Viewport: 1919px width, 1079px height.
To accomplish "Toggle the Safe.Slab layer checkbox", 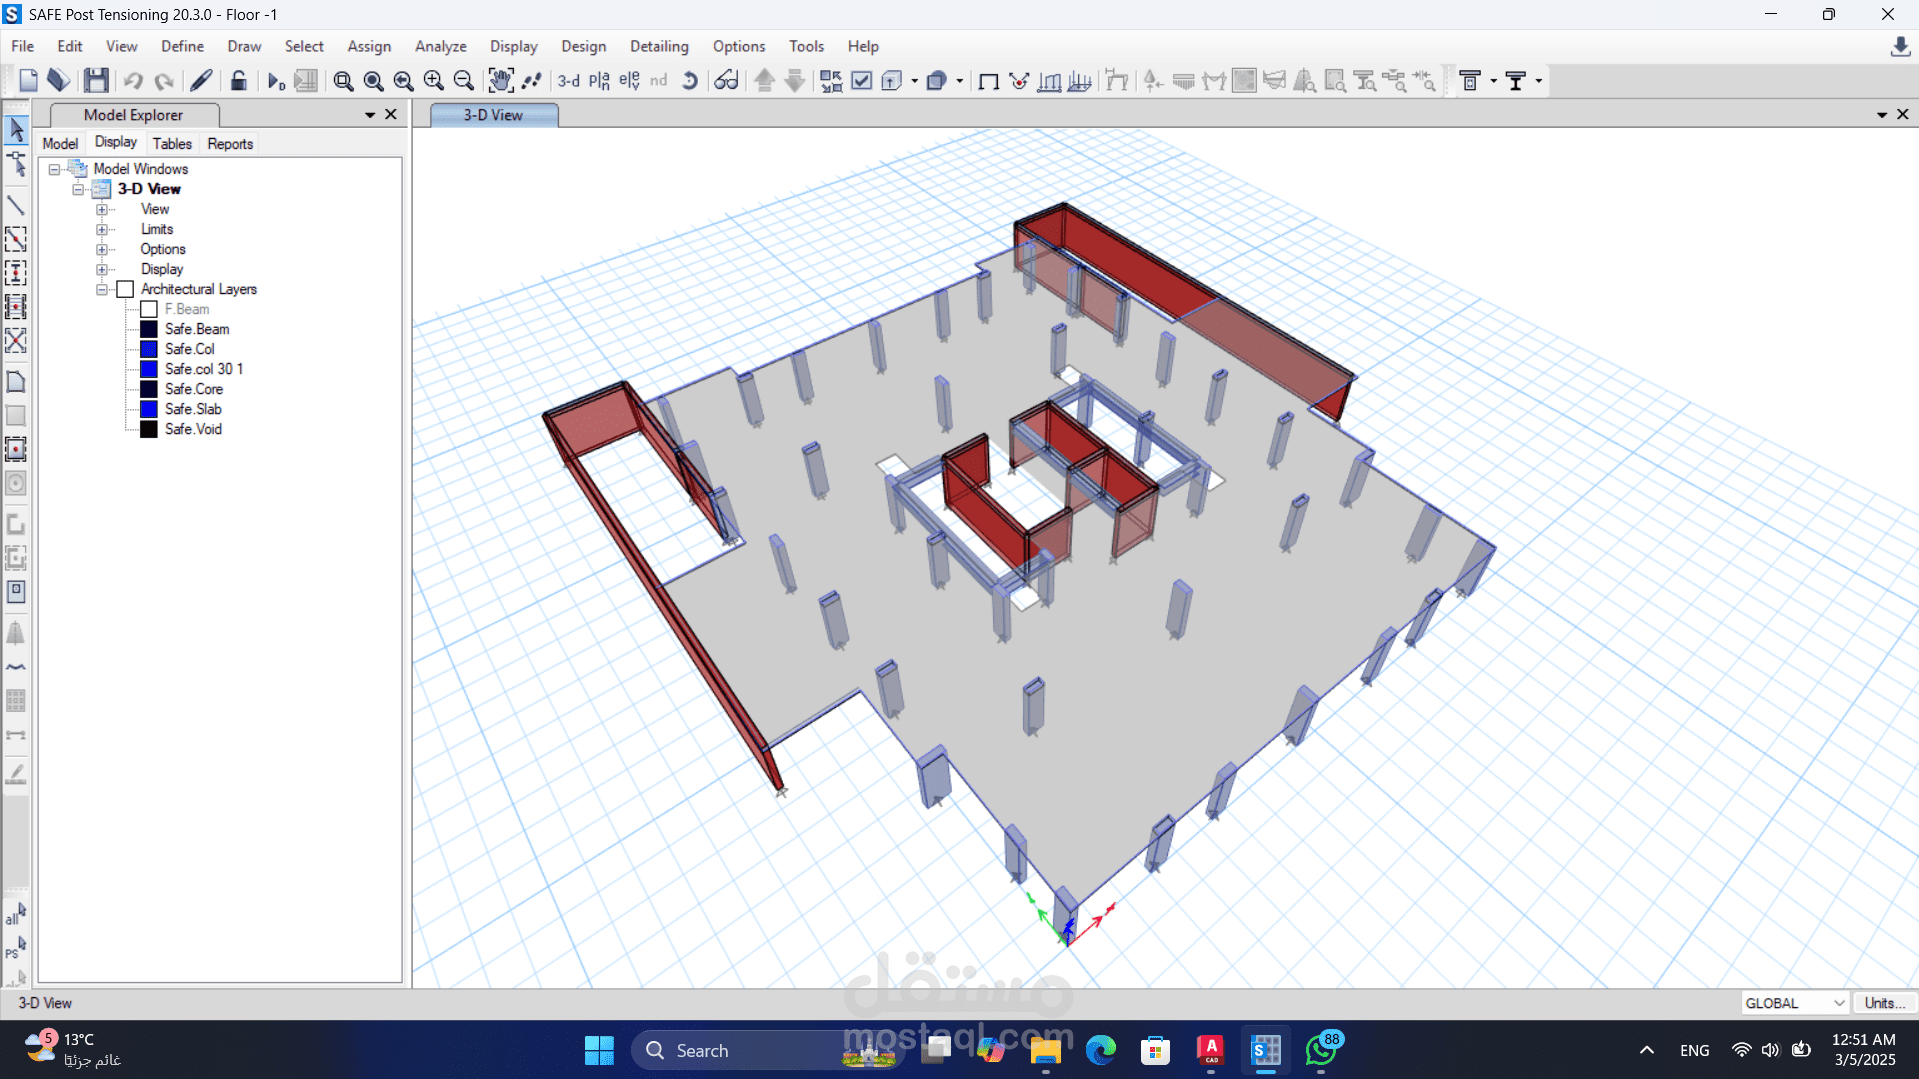I will click(x=149, y=409).
